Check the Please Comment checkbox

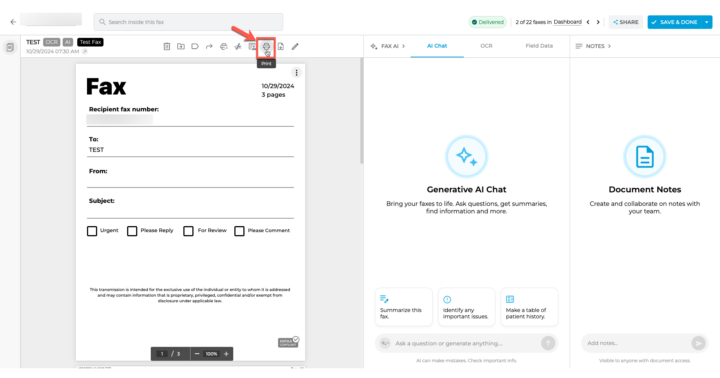point(239,231)
